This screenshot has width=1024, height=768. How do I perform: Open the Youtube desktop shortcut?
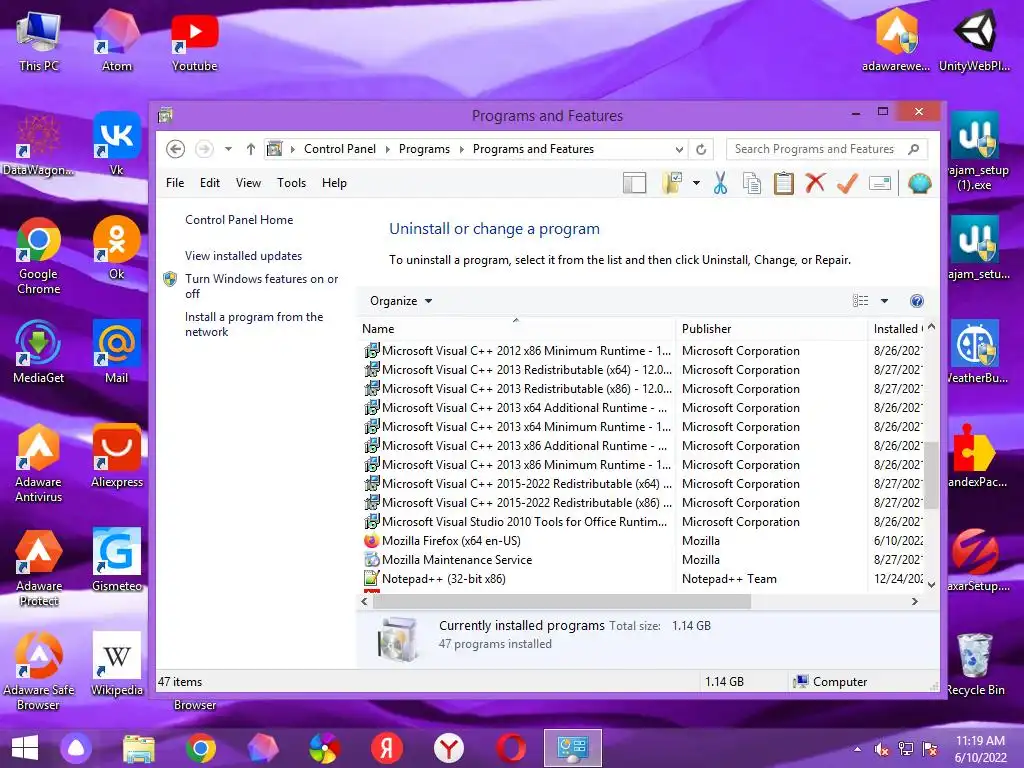tap(195, 42)
